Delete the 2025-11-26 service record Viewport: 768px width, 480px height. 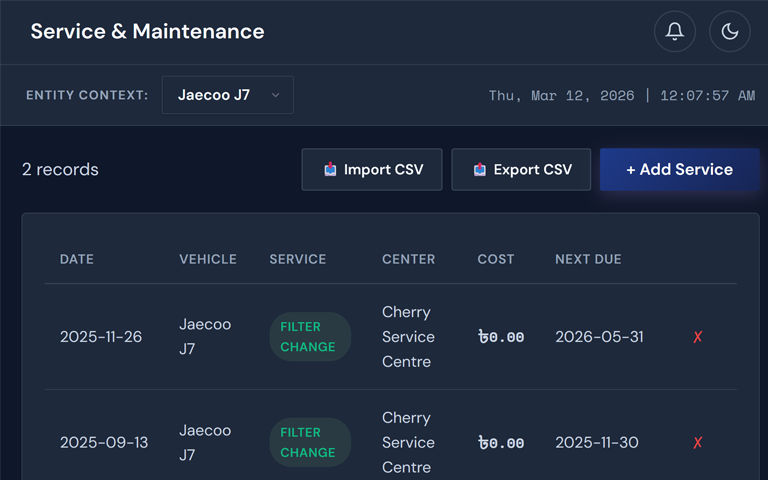(698, 337)
